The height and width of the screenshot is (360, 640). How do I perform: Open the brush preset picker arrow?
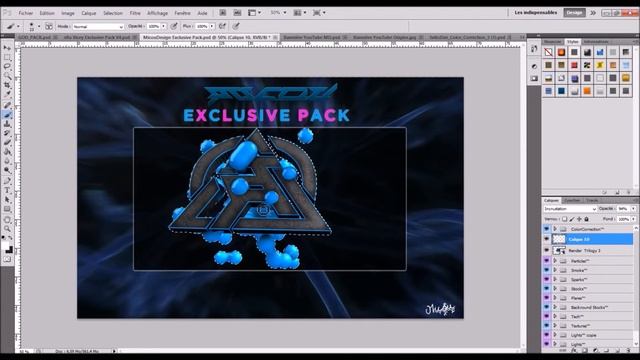tap(39, 26)
